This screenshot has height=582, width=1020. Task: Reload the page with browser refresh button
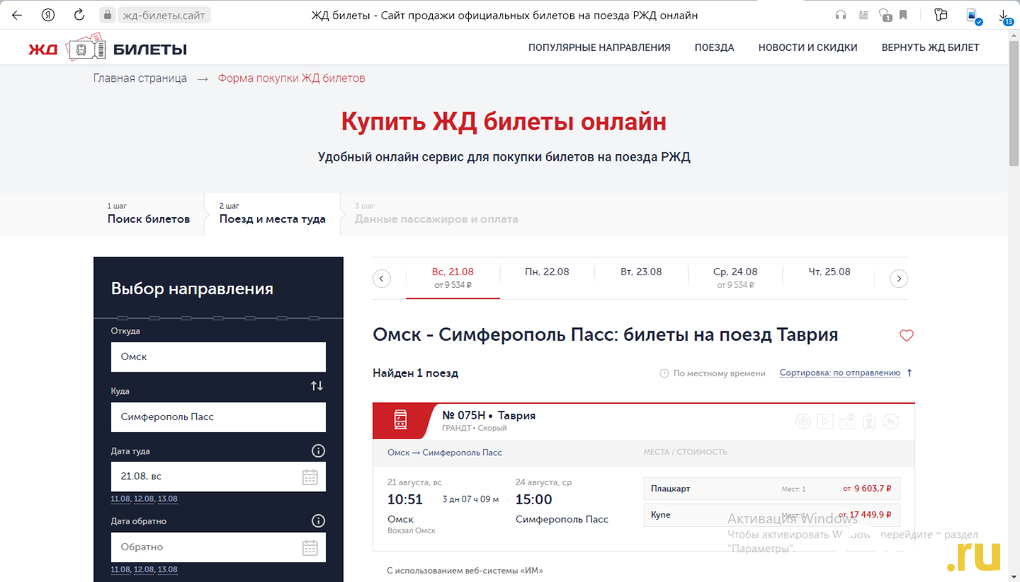79,15
